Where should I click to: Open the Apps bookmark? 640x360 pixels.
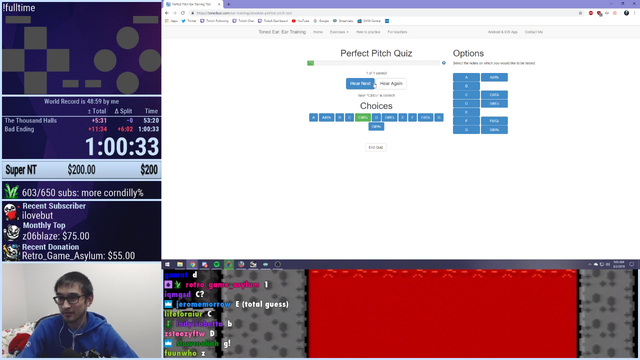(x=171, y=21)
